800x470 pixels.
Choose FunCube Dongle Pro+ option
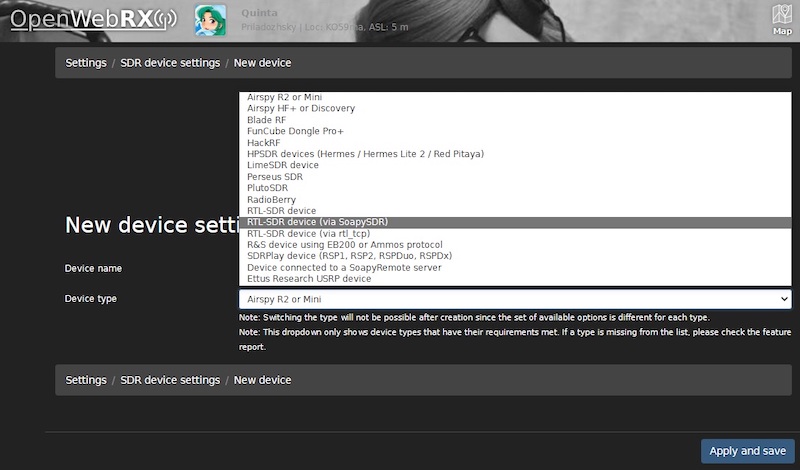point(515,131)
